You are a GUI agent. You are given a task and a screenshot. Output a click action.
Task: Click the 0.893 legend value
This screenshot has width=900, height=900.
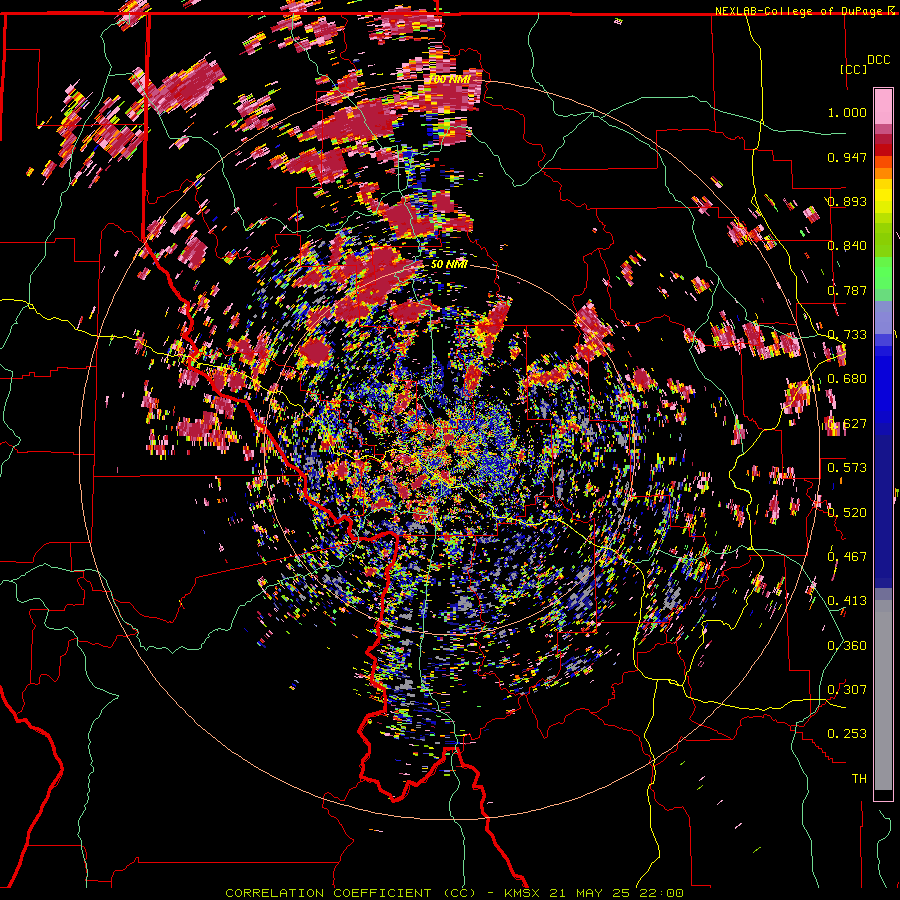[847, 201]
